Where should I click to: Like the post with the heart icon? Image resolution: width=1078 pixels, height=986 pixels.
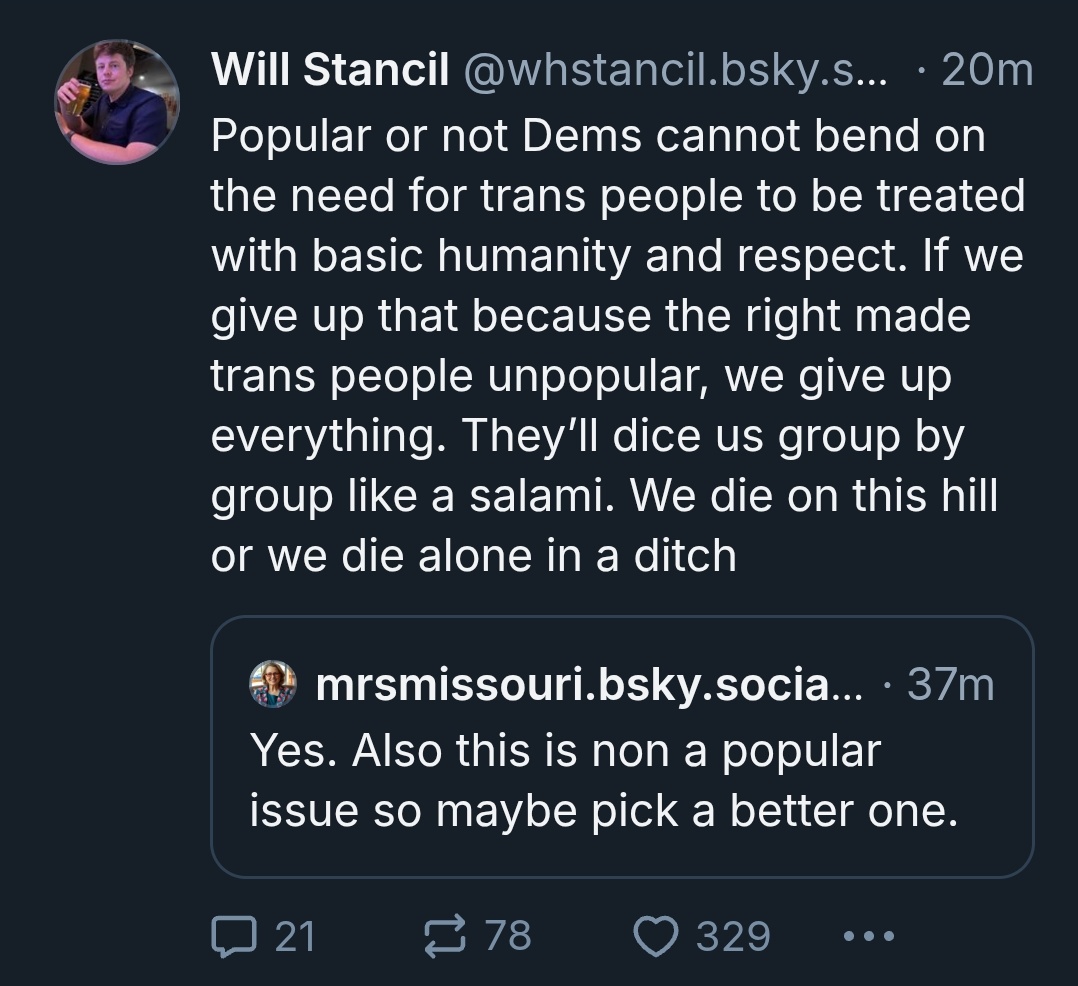click(656, 936)
